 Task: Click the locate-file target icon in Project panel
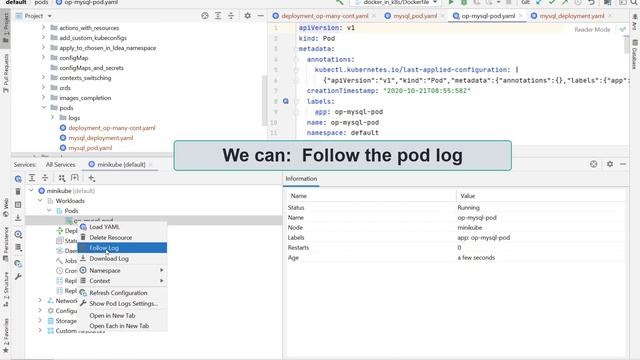(205, 16)
